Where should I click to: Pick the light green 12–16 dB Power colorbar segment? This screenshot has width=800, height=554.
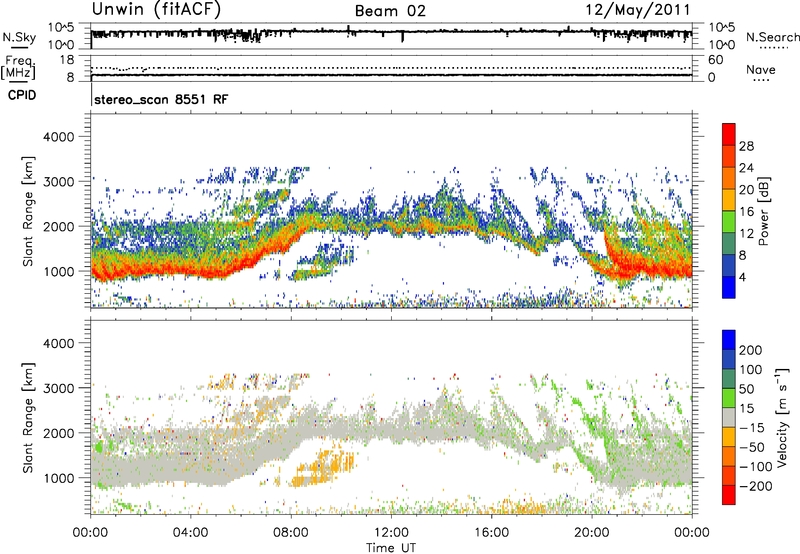(x=729, y=222)
